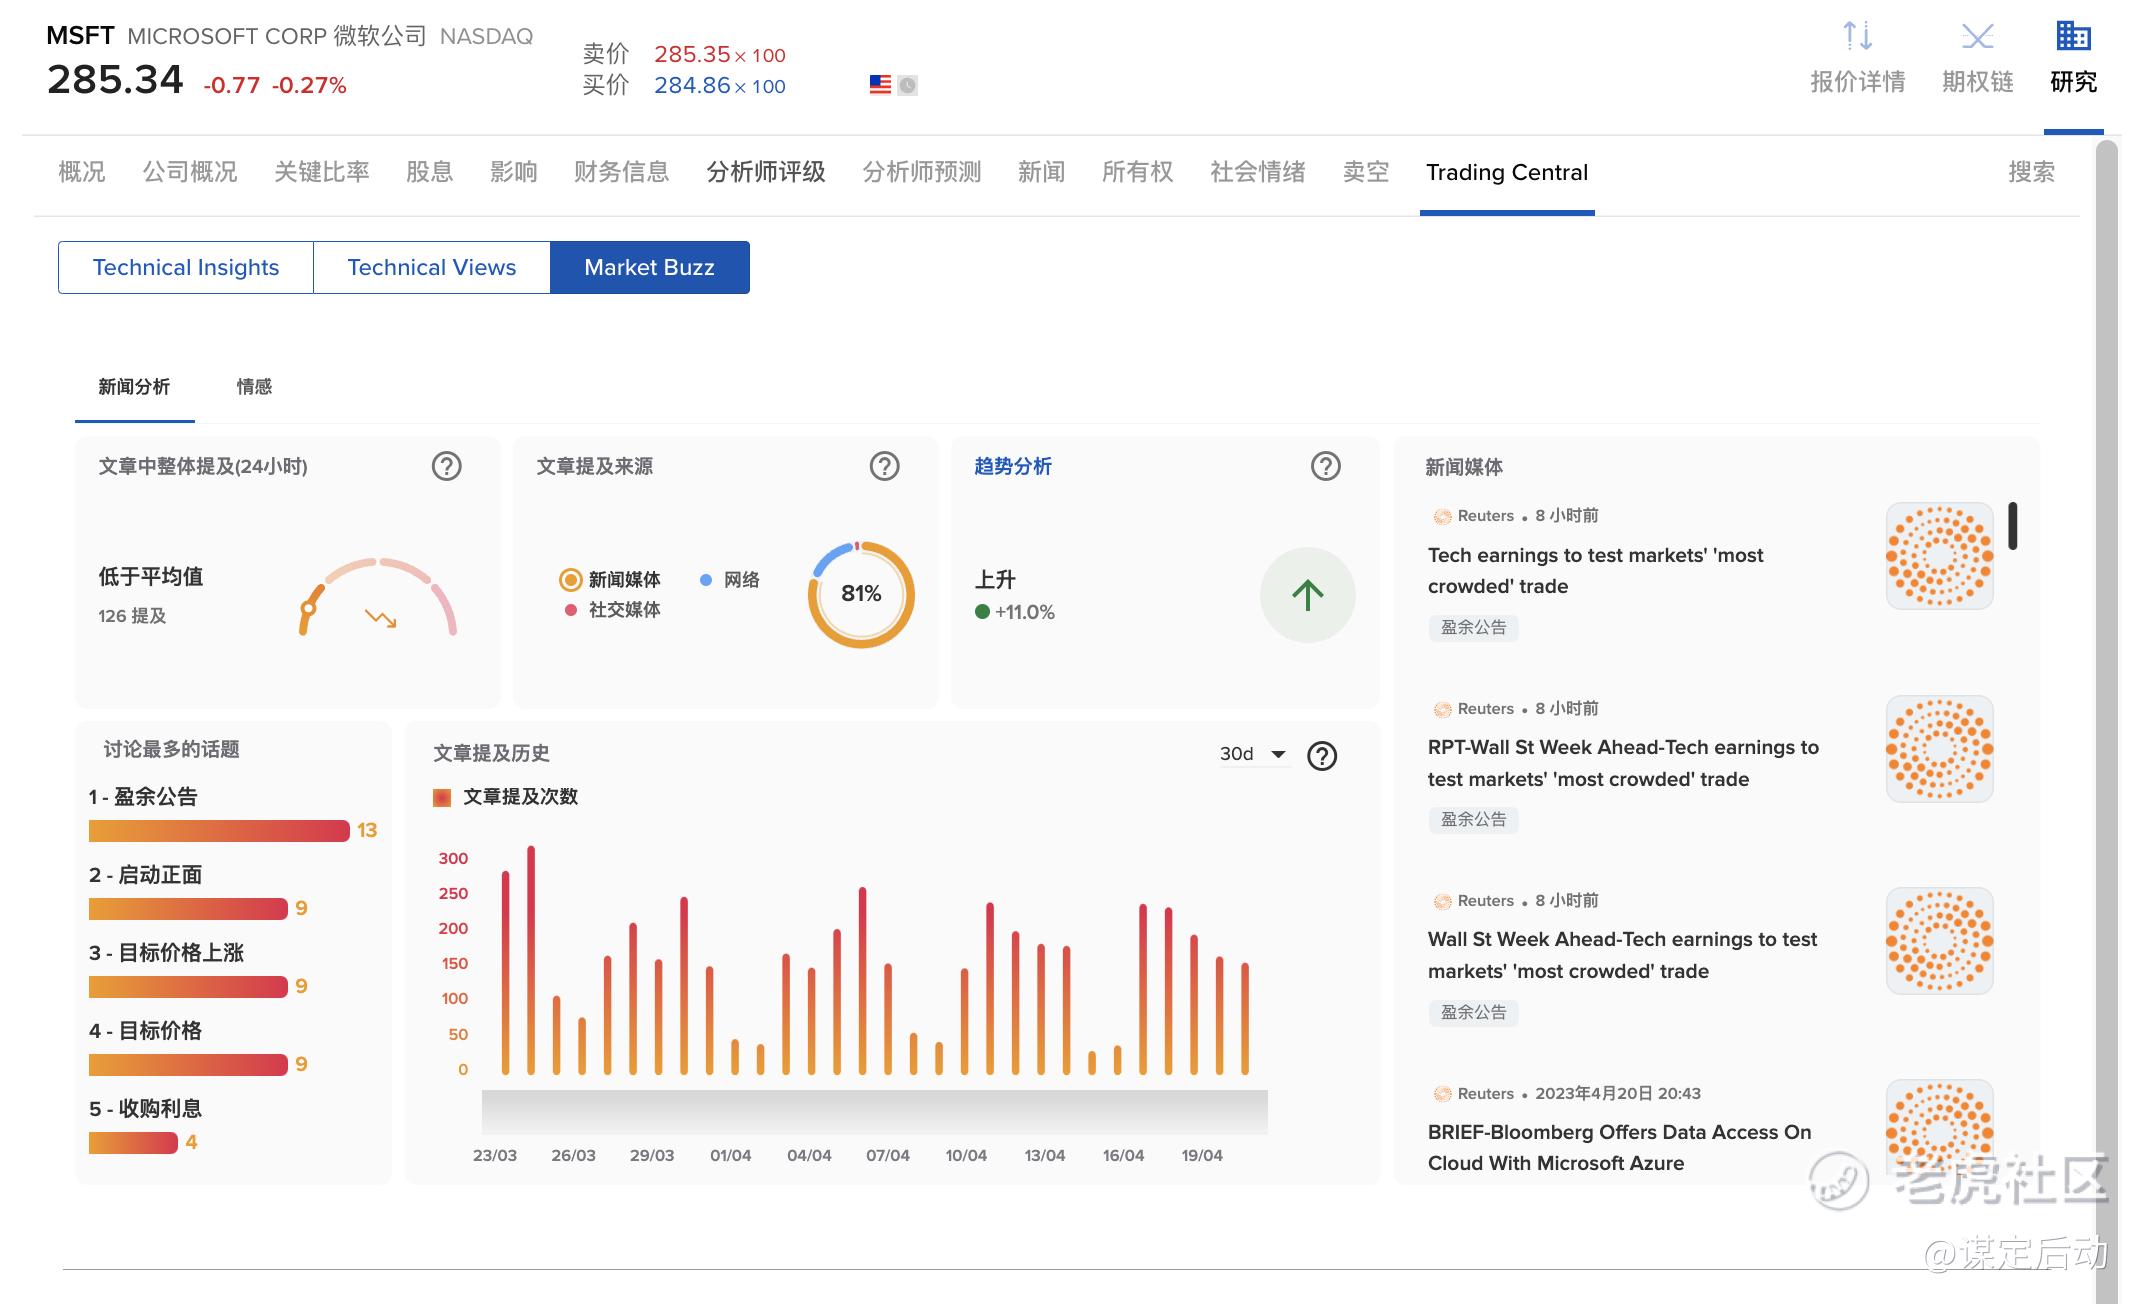Open 'Tech earnings to test markets' headline

point(1595,570)
